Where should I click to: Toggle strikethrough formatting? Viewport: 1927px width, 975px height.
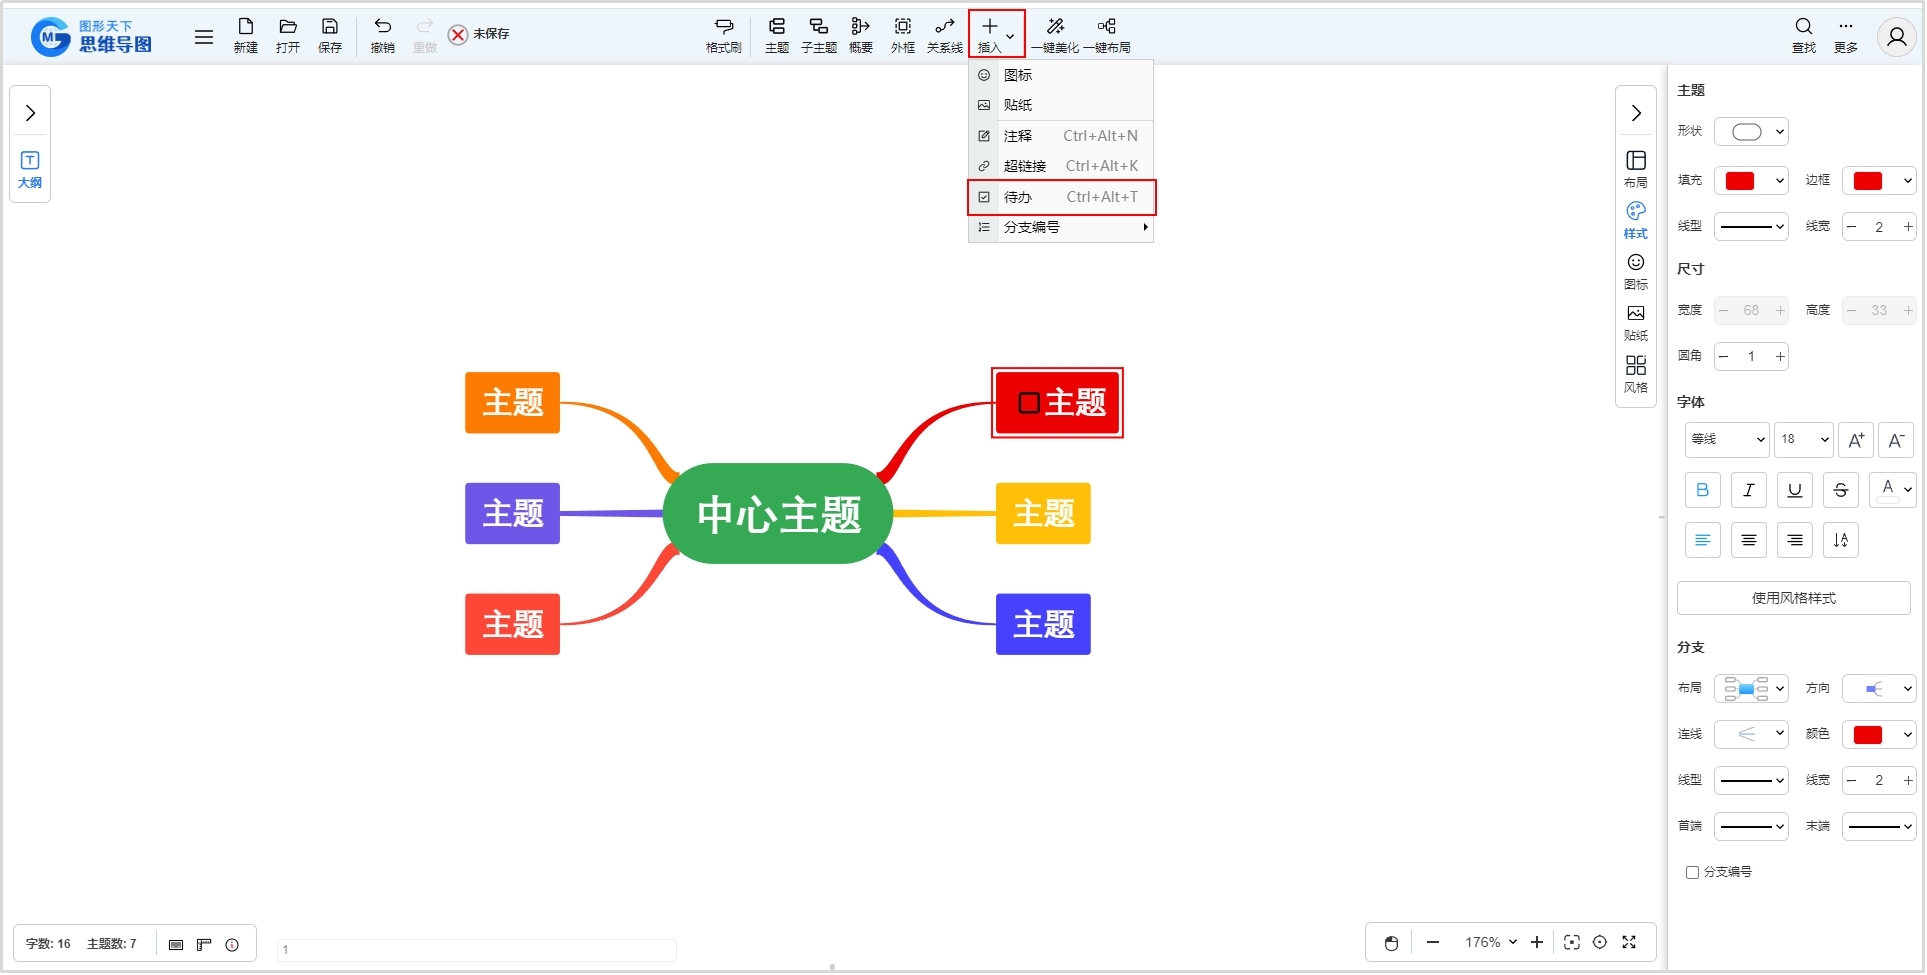(1840, 490)
